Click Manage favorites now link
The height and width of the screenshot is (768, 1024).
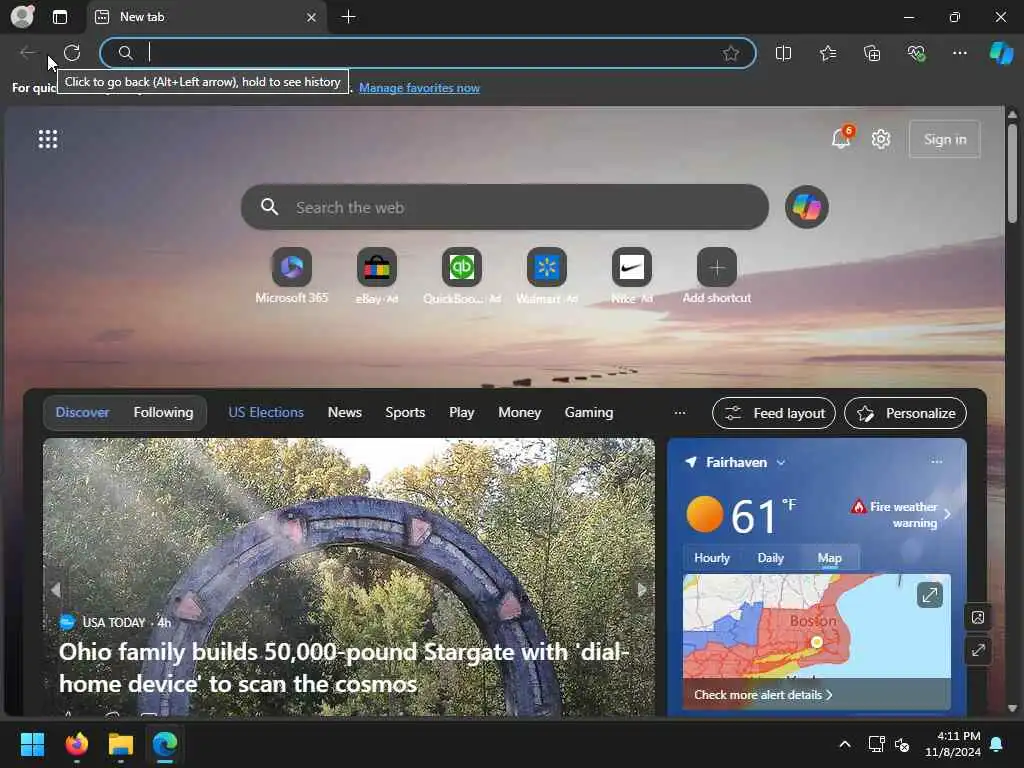pyautogui.click(x=419, y=88)
